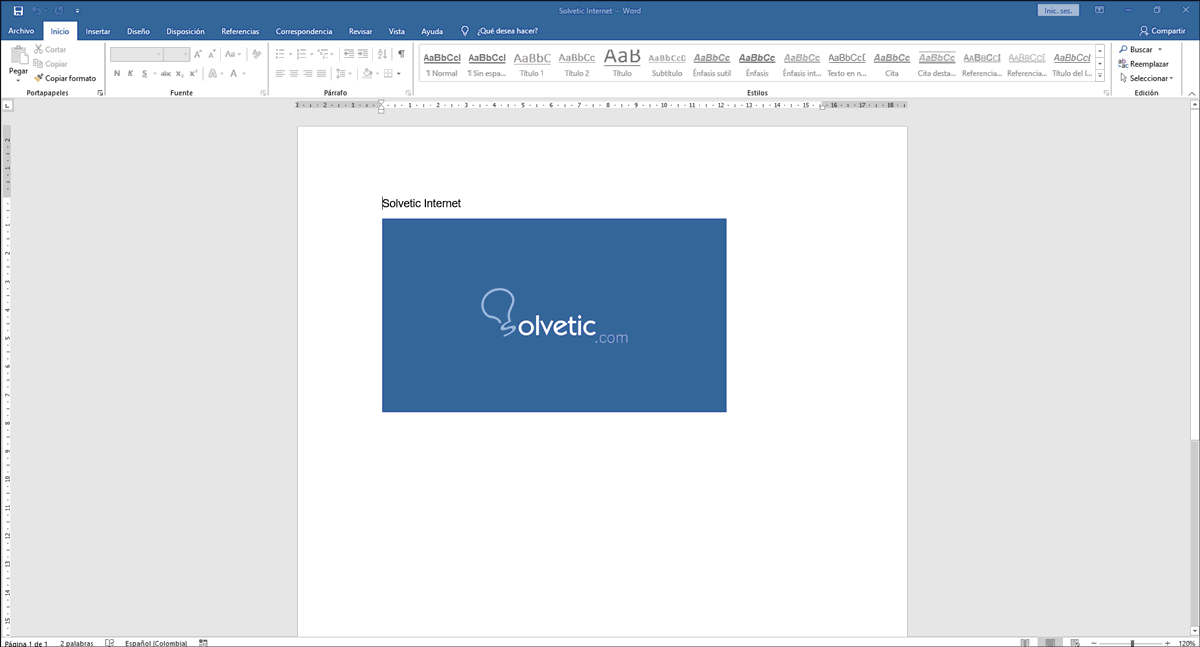Image resolution: width=1200 pixels, height=647 pixels.
Task: Toggle subscript formatting
Action: tap(179, 73)
